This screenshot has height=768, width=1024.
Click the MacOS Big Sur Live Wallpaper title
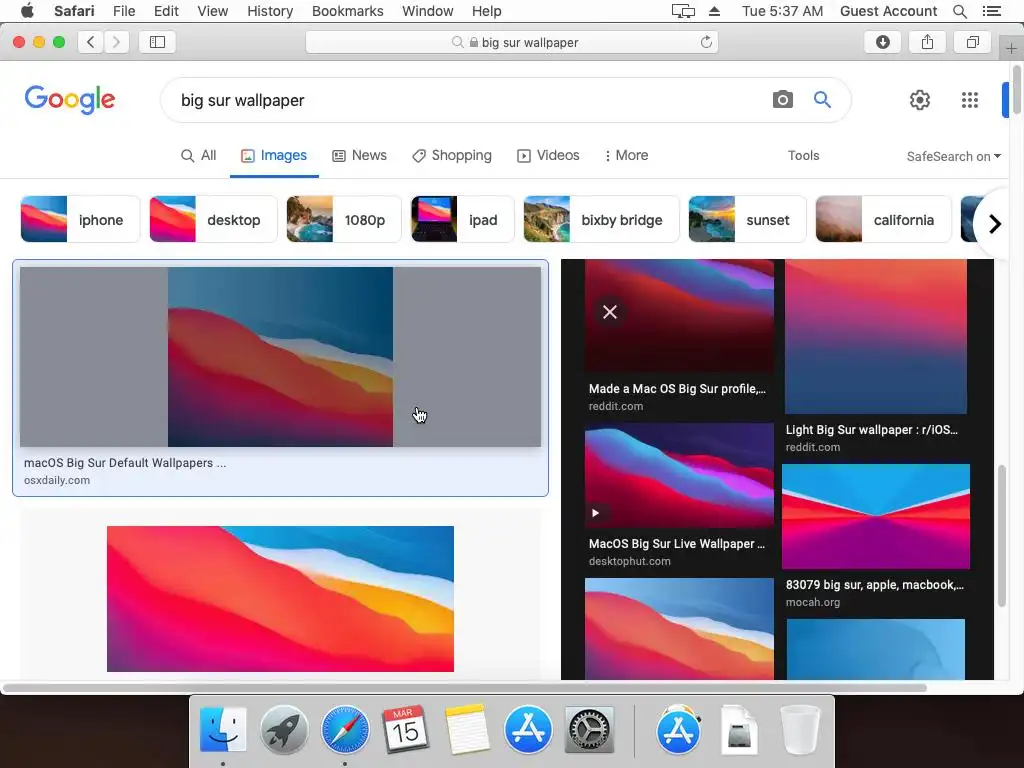[x=677, y=543]
